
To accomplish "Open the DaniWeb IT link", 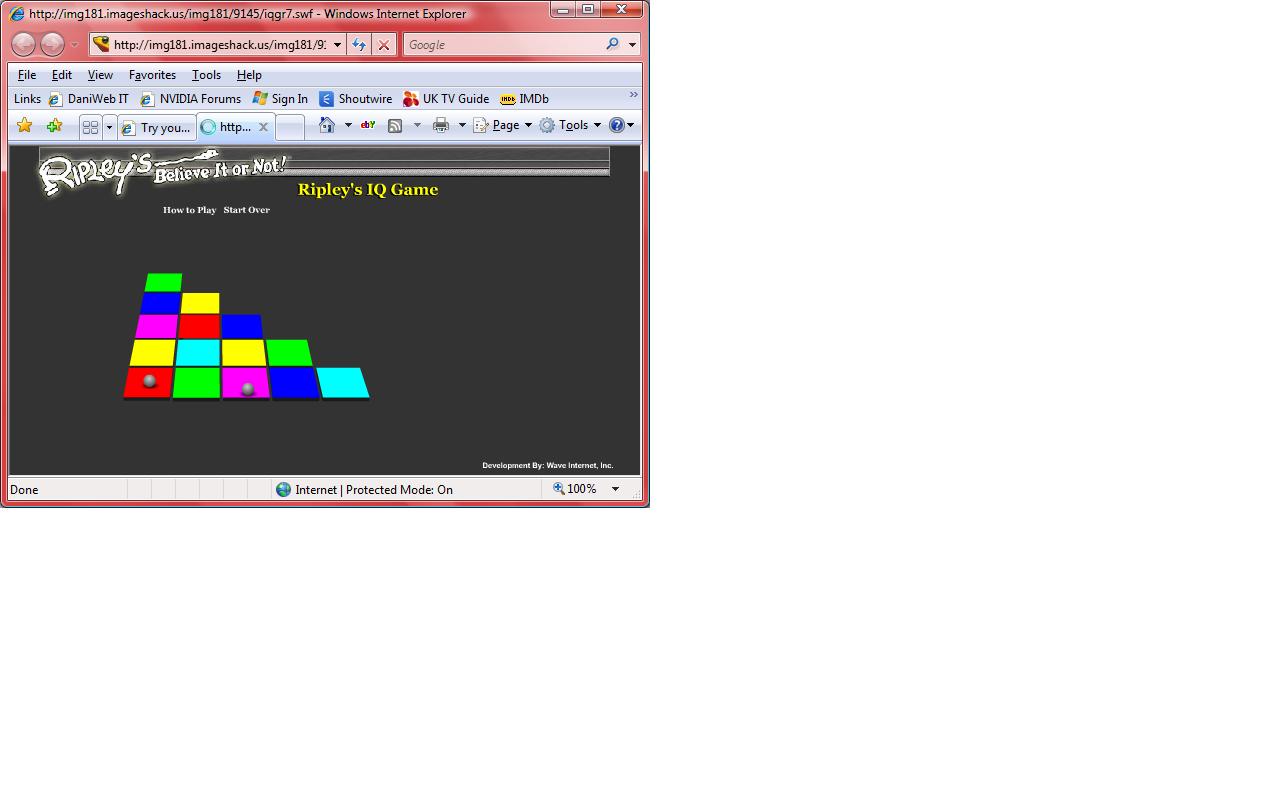I will coord(88,99).
